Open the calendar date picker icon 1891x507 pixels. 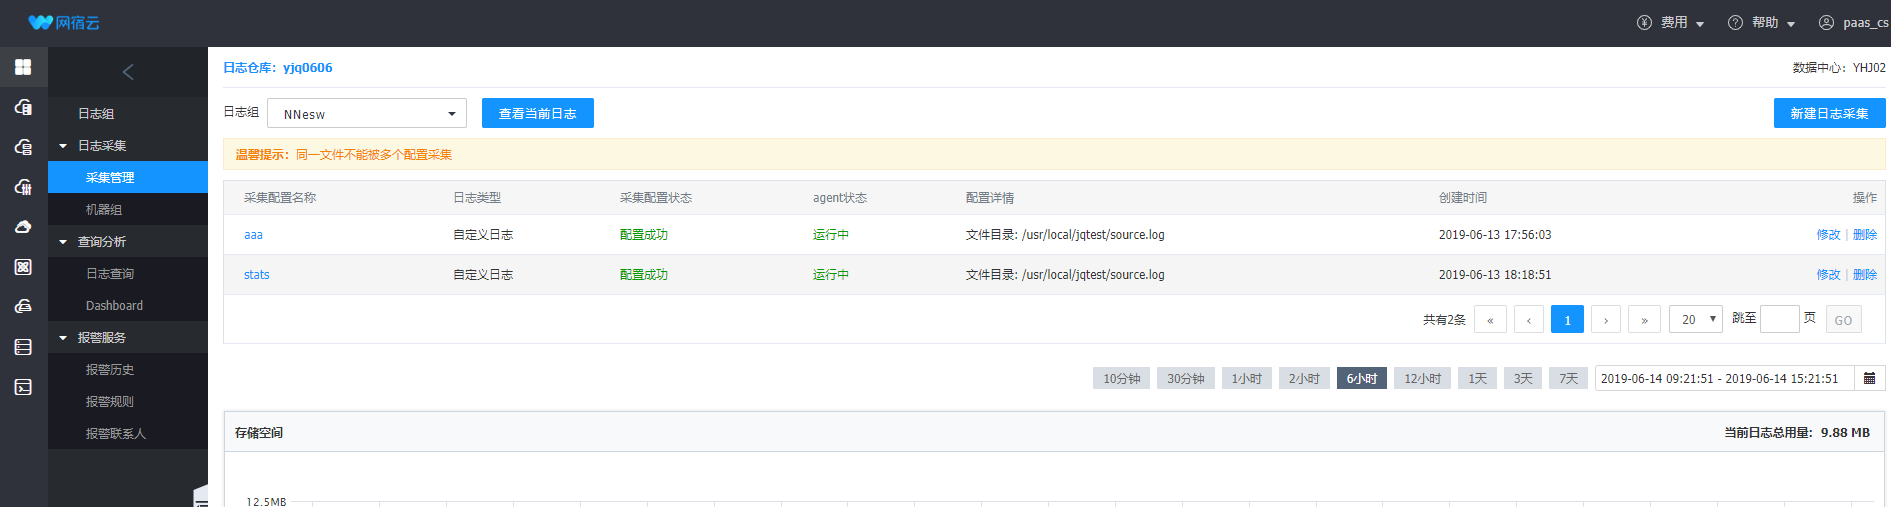pos(1869,378)
